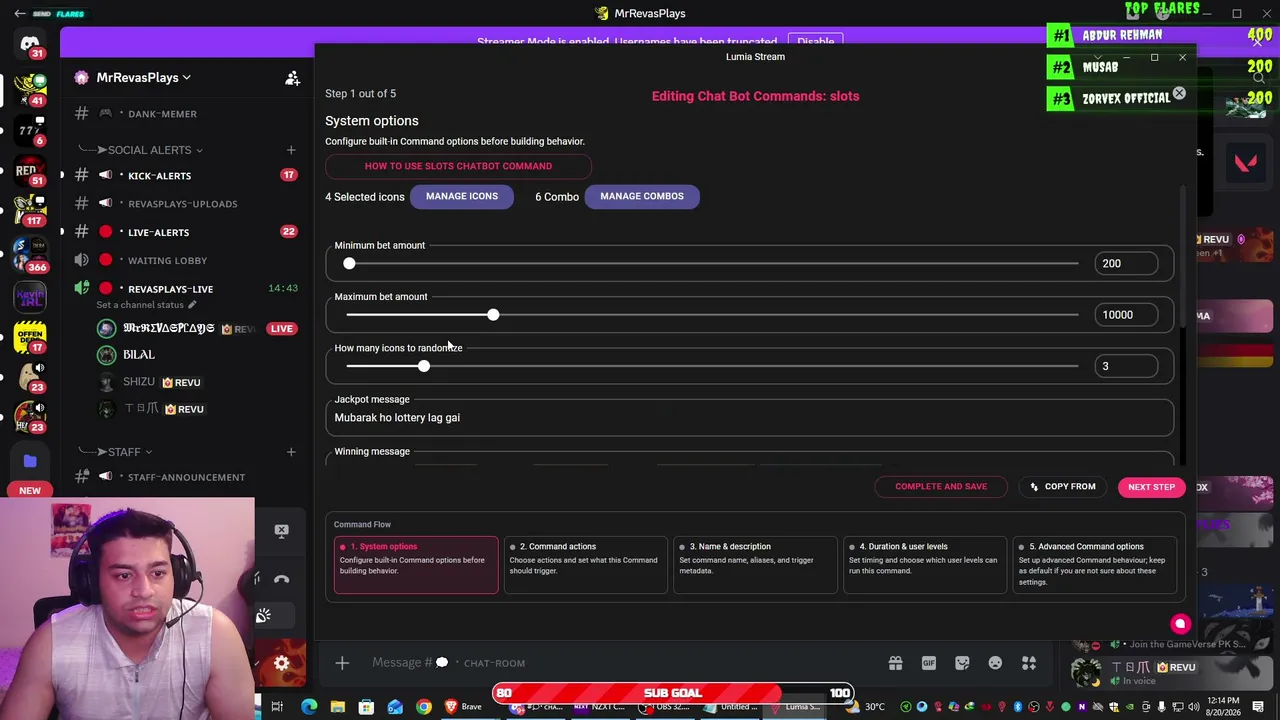The width and height of the screenshot is (1280, 720).
Task: Open the sticker picker
Action: tap(962, 663)
